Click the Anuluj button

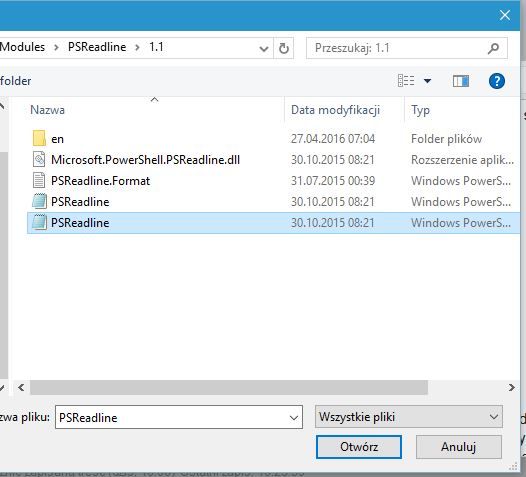[x=459, y=446]
